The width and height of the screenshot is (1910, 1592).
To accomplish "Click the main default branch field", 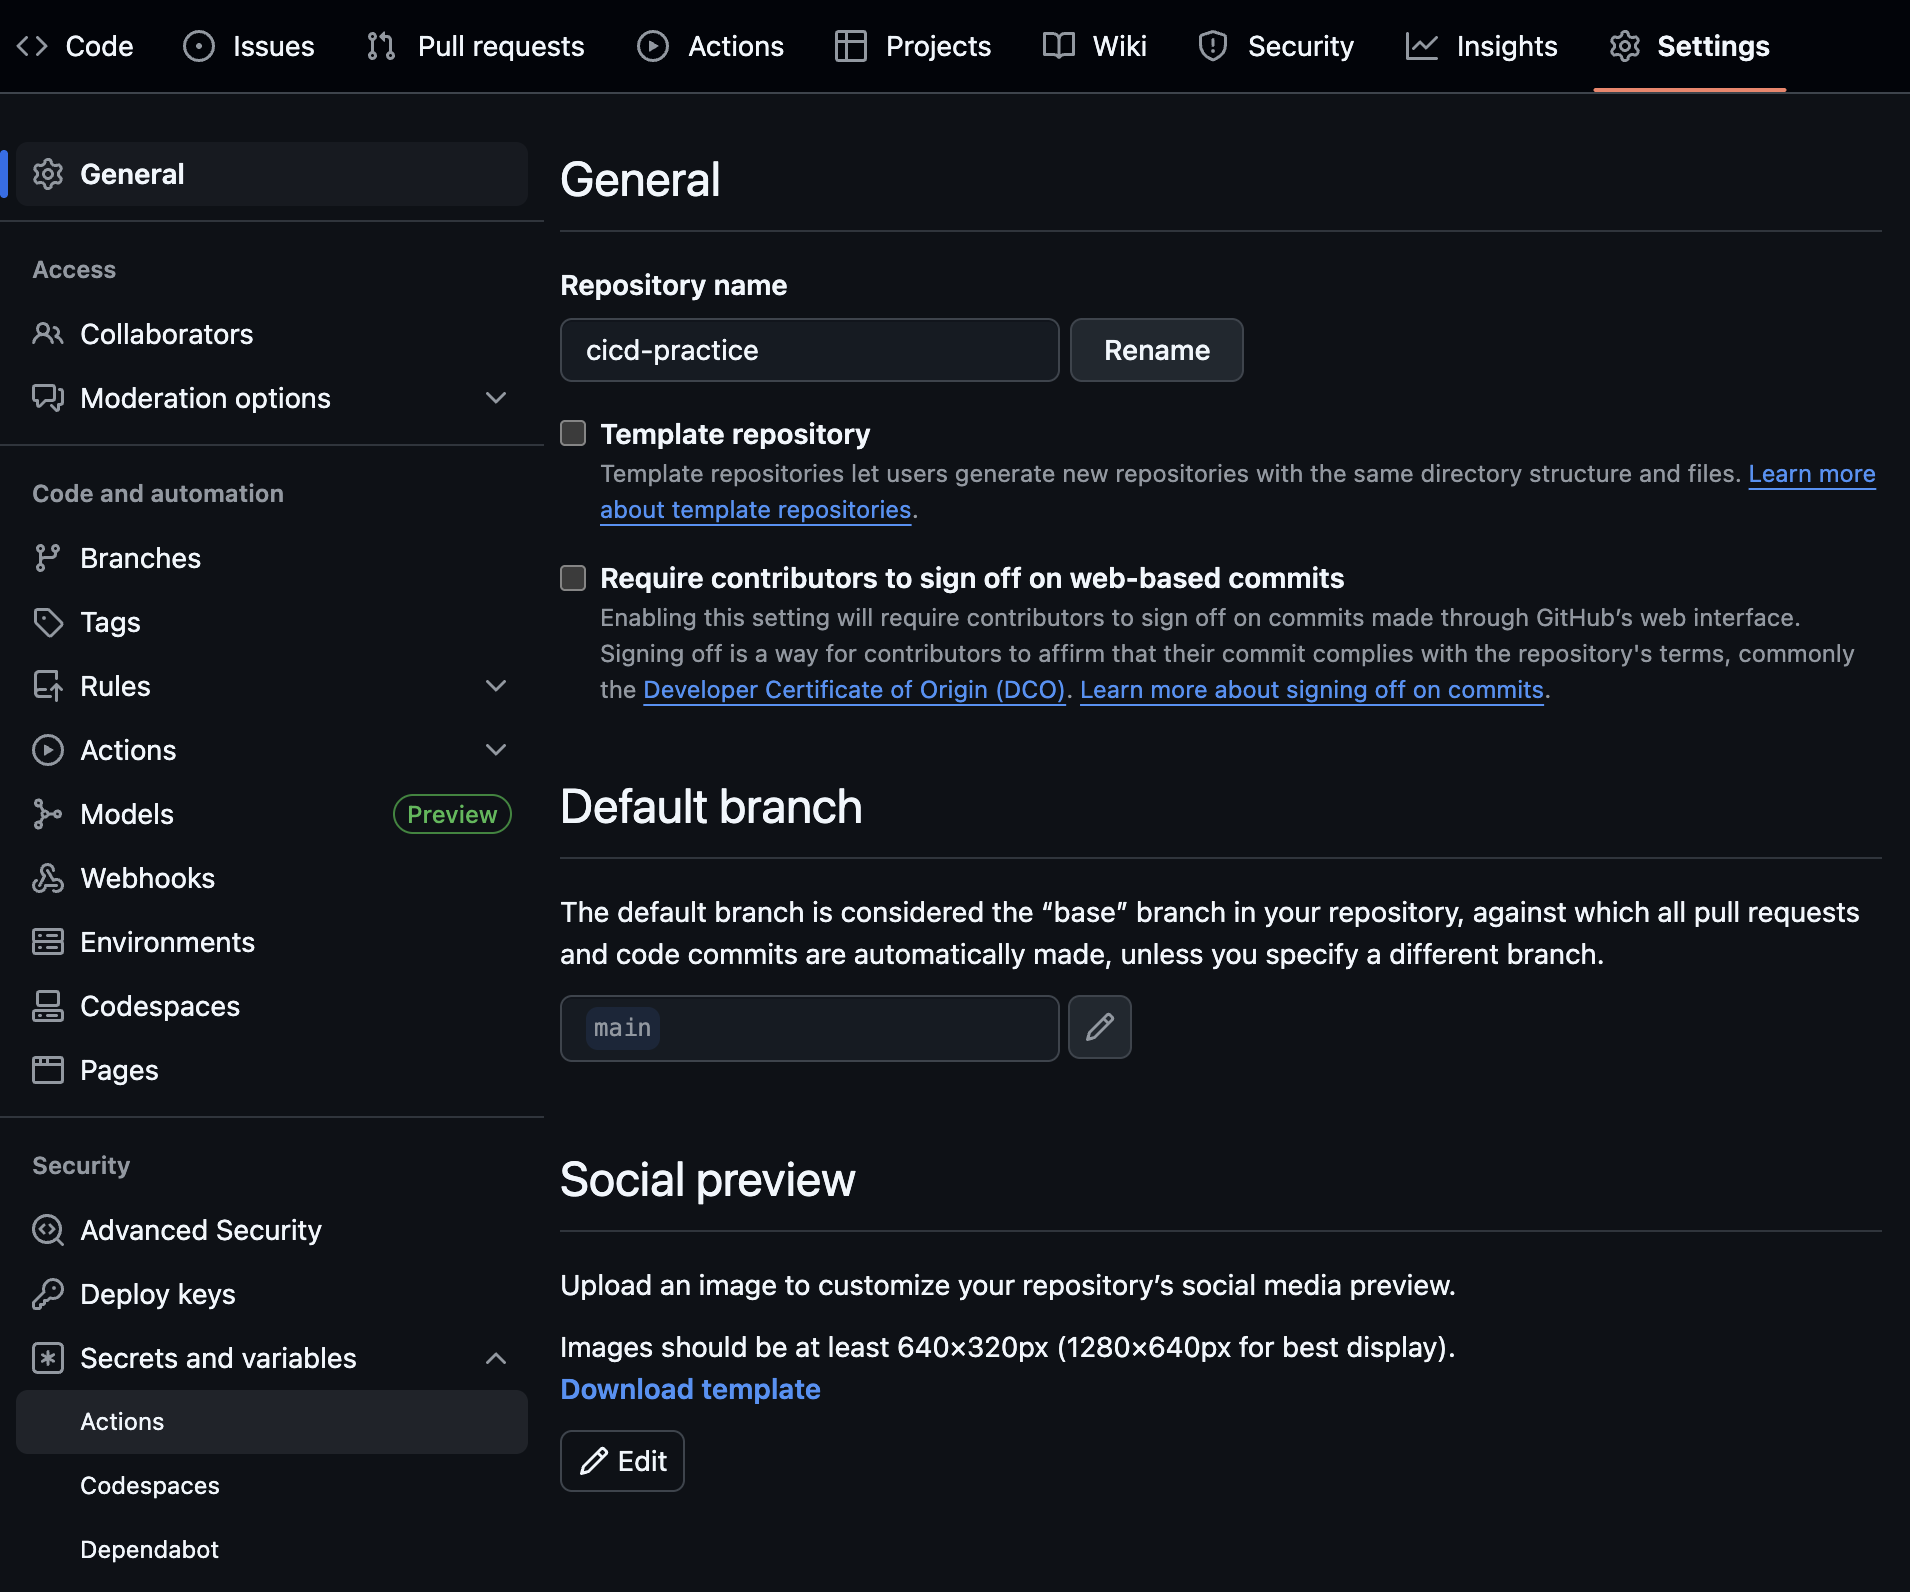I will pos(810,1028).
